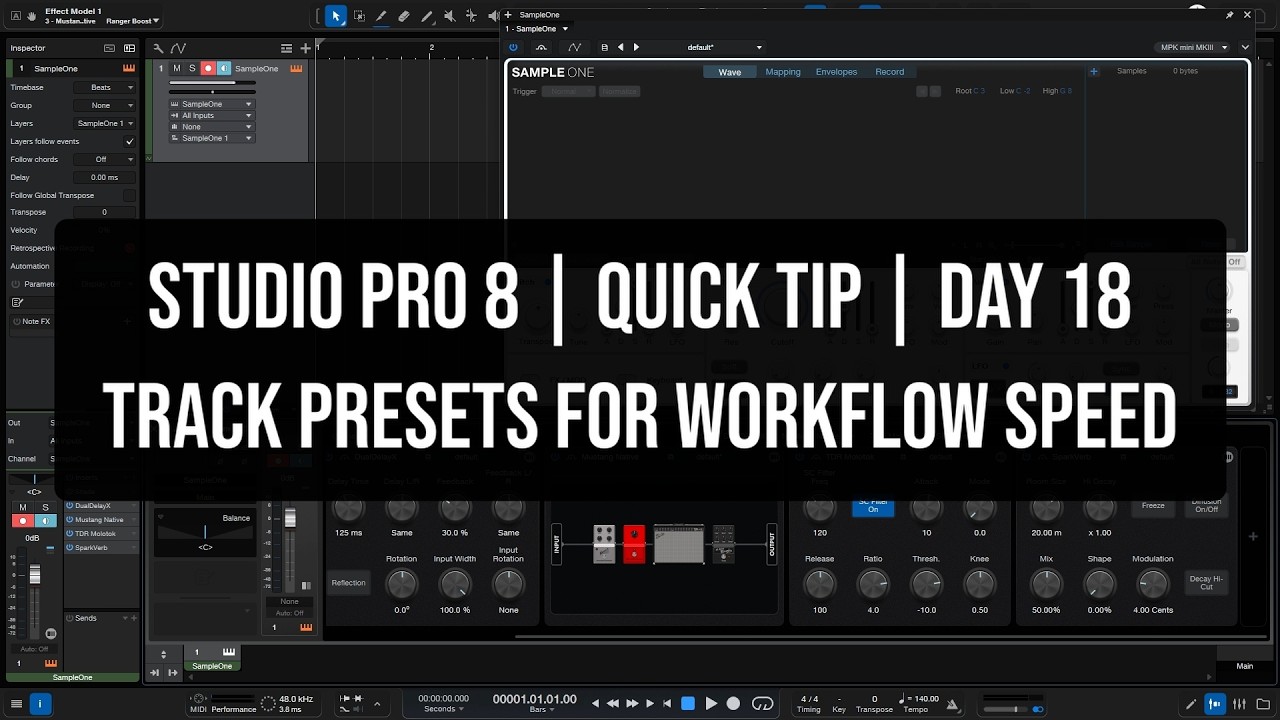Select the Eraser tool
The width and height of the screenshot is (1280, 720).
pos(404,16)
